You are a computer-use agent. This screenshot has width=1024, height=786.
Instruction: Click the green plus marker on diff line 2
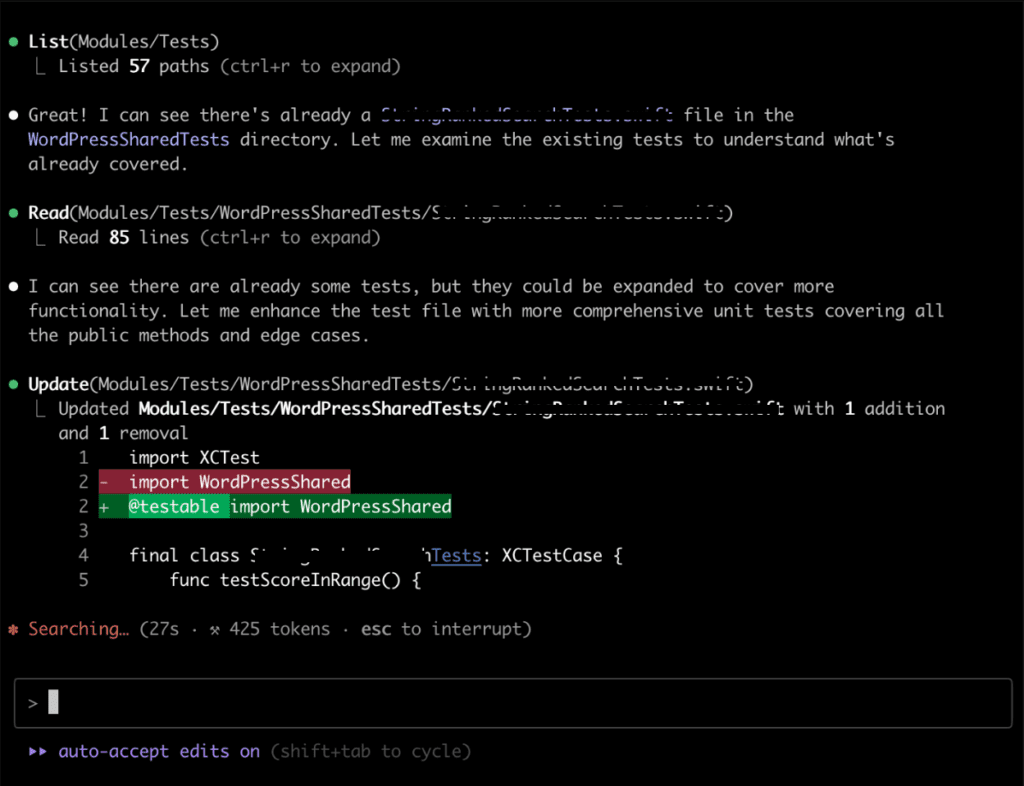click(x=104, y=507)
